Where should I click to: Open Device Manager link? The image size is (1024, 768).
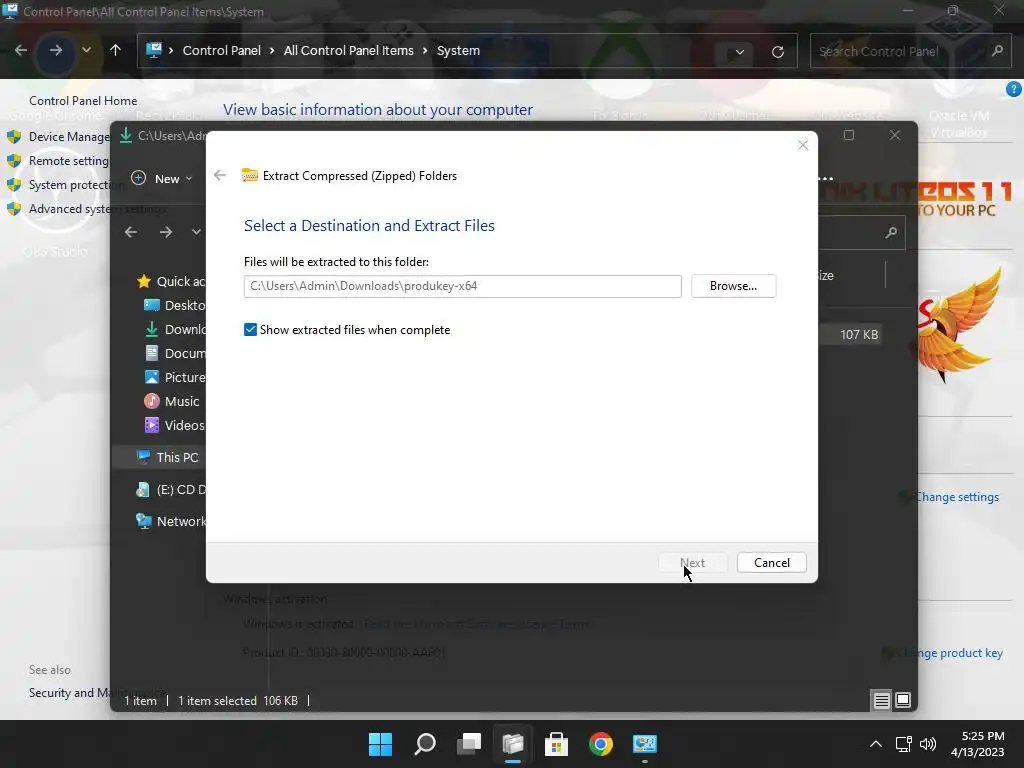pos(69,136)
